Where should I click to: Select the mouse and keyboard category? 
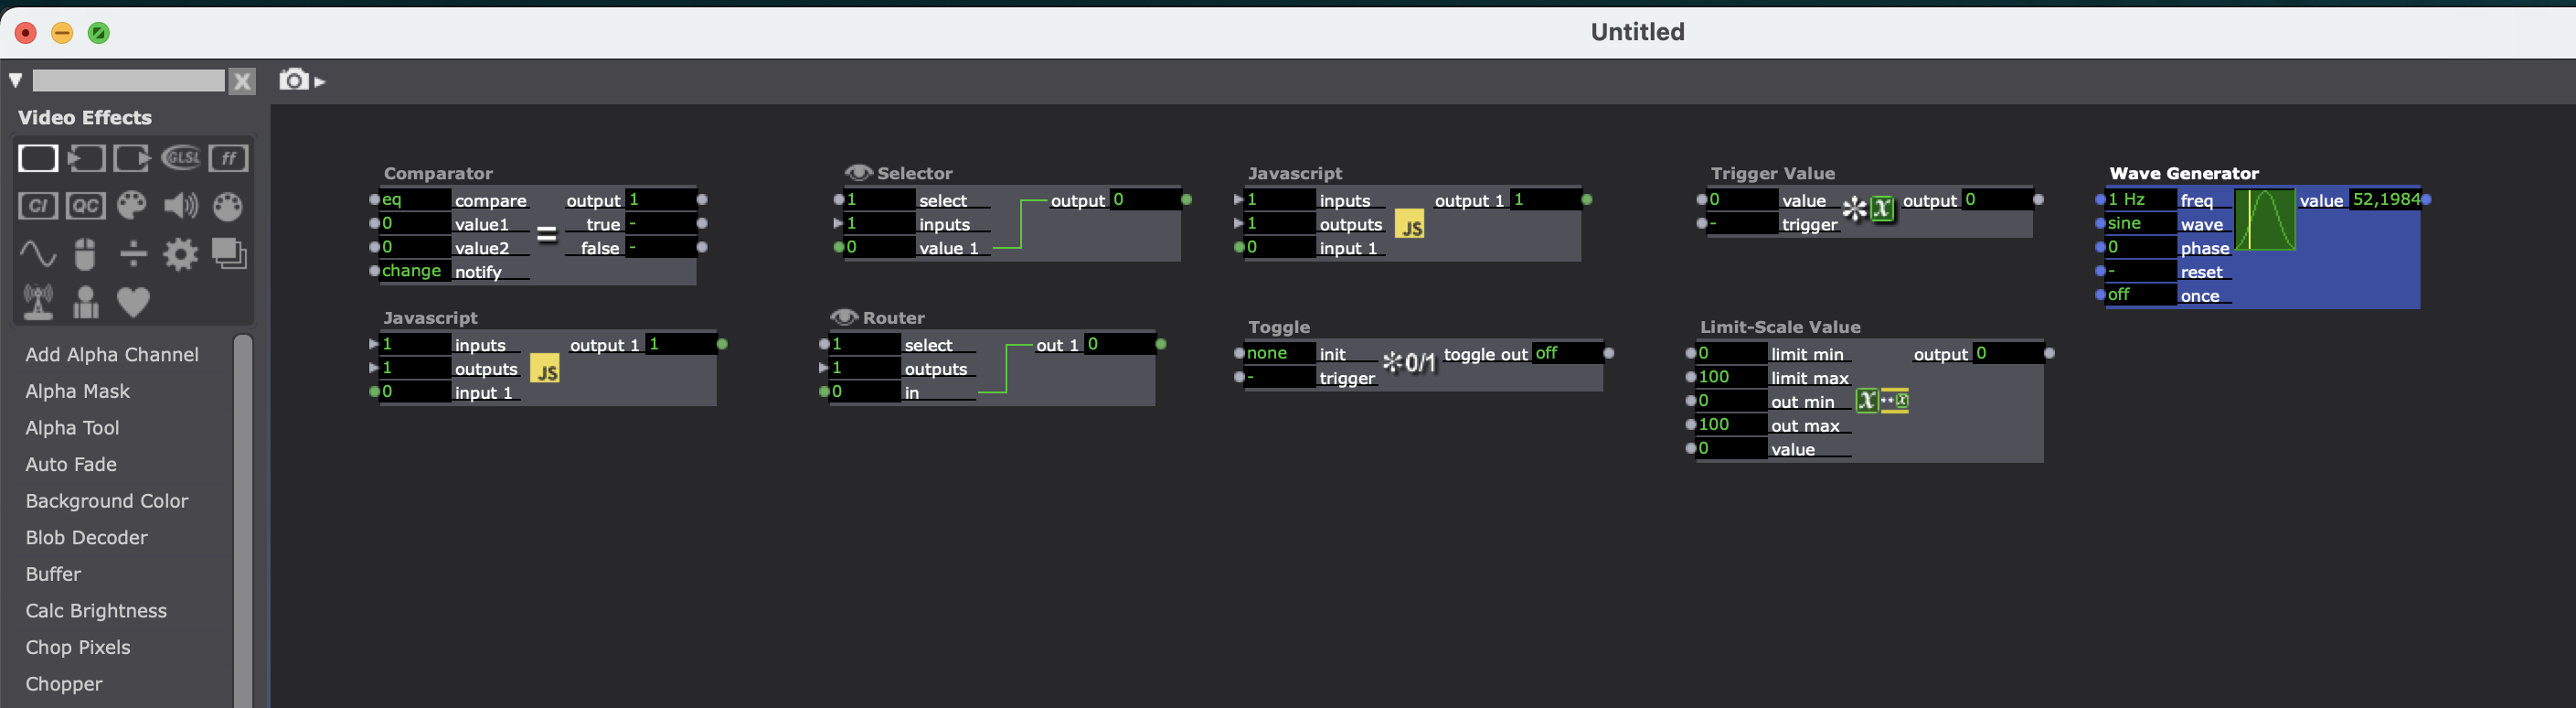85,254
